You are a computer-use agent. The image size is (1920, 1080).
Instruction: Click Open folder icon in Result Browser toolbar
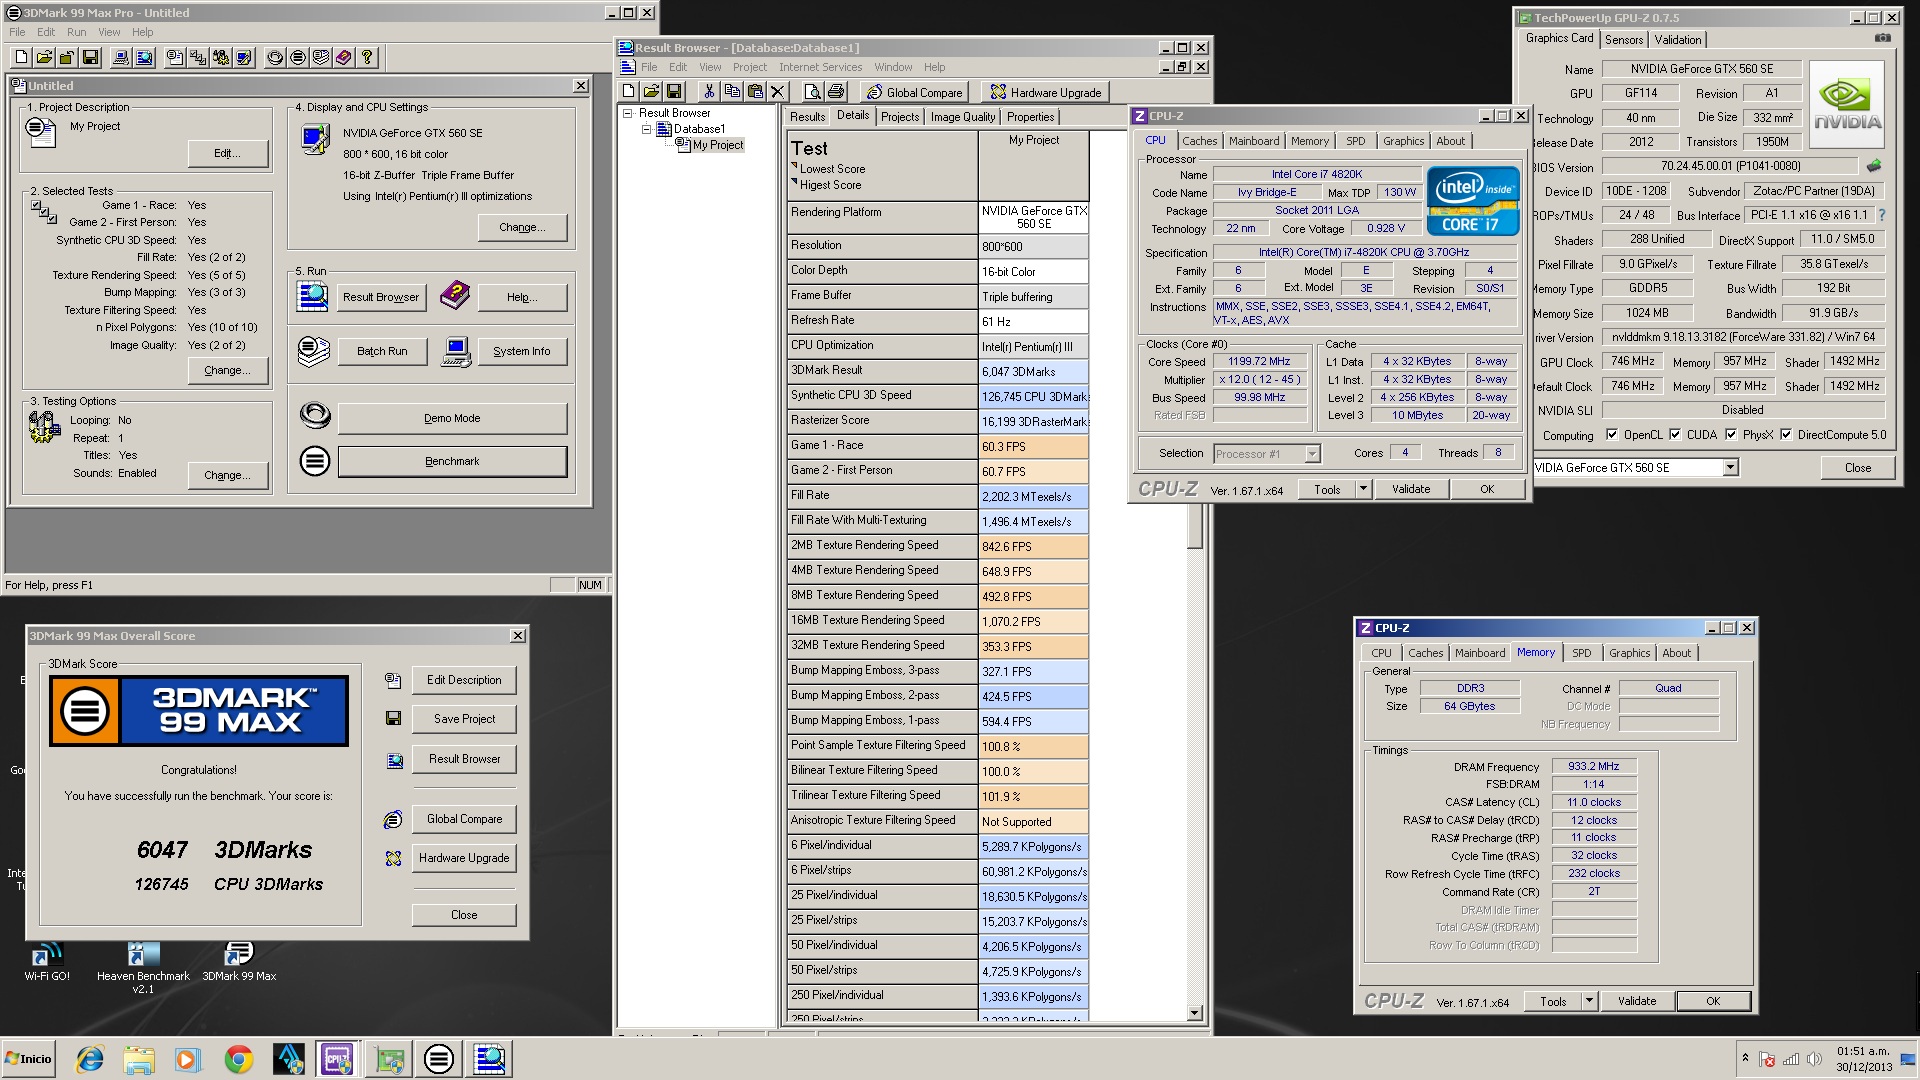[x=651, y=92]
